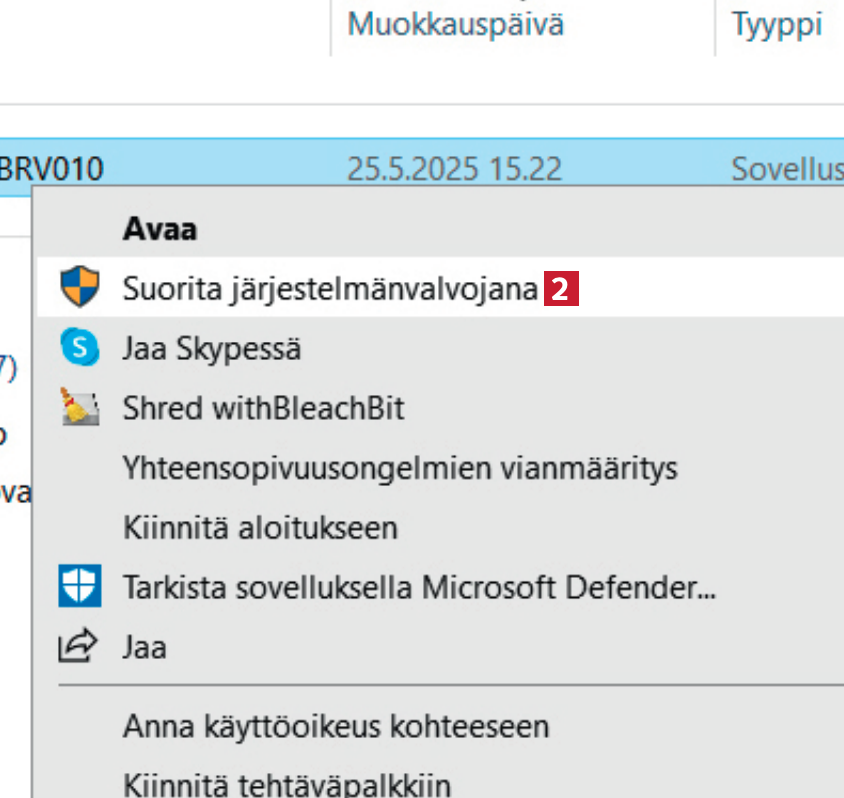844x798 pixels.
Task: Sort by the Tyyppi column header
Action: pyautogui.click(x=777, y=23)
